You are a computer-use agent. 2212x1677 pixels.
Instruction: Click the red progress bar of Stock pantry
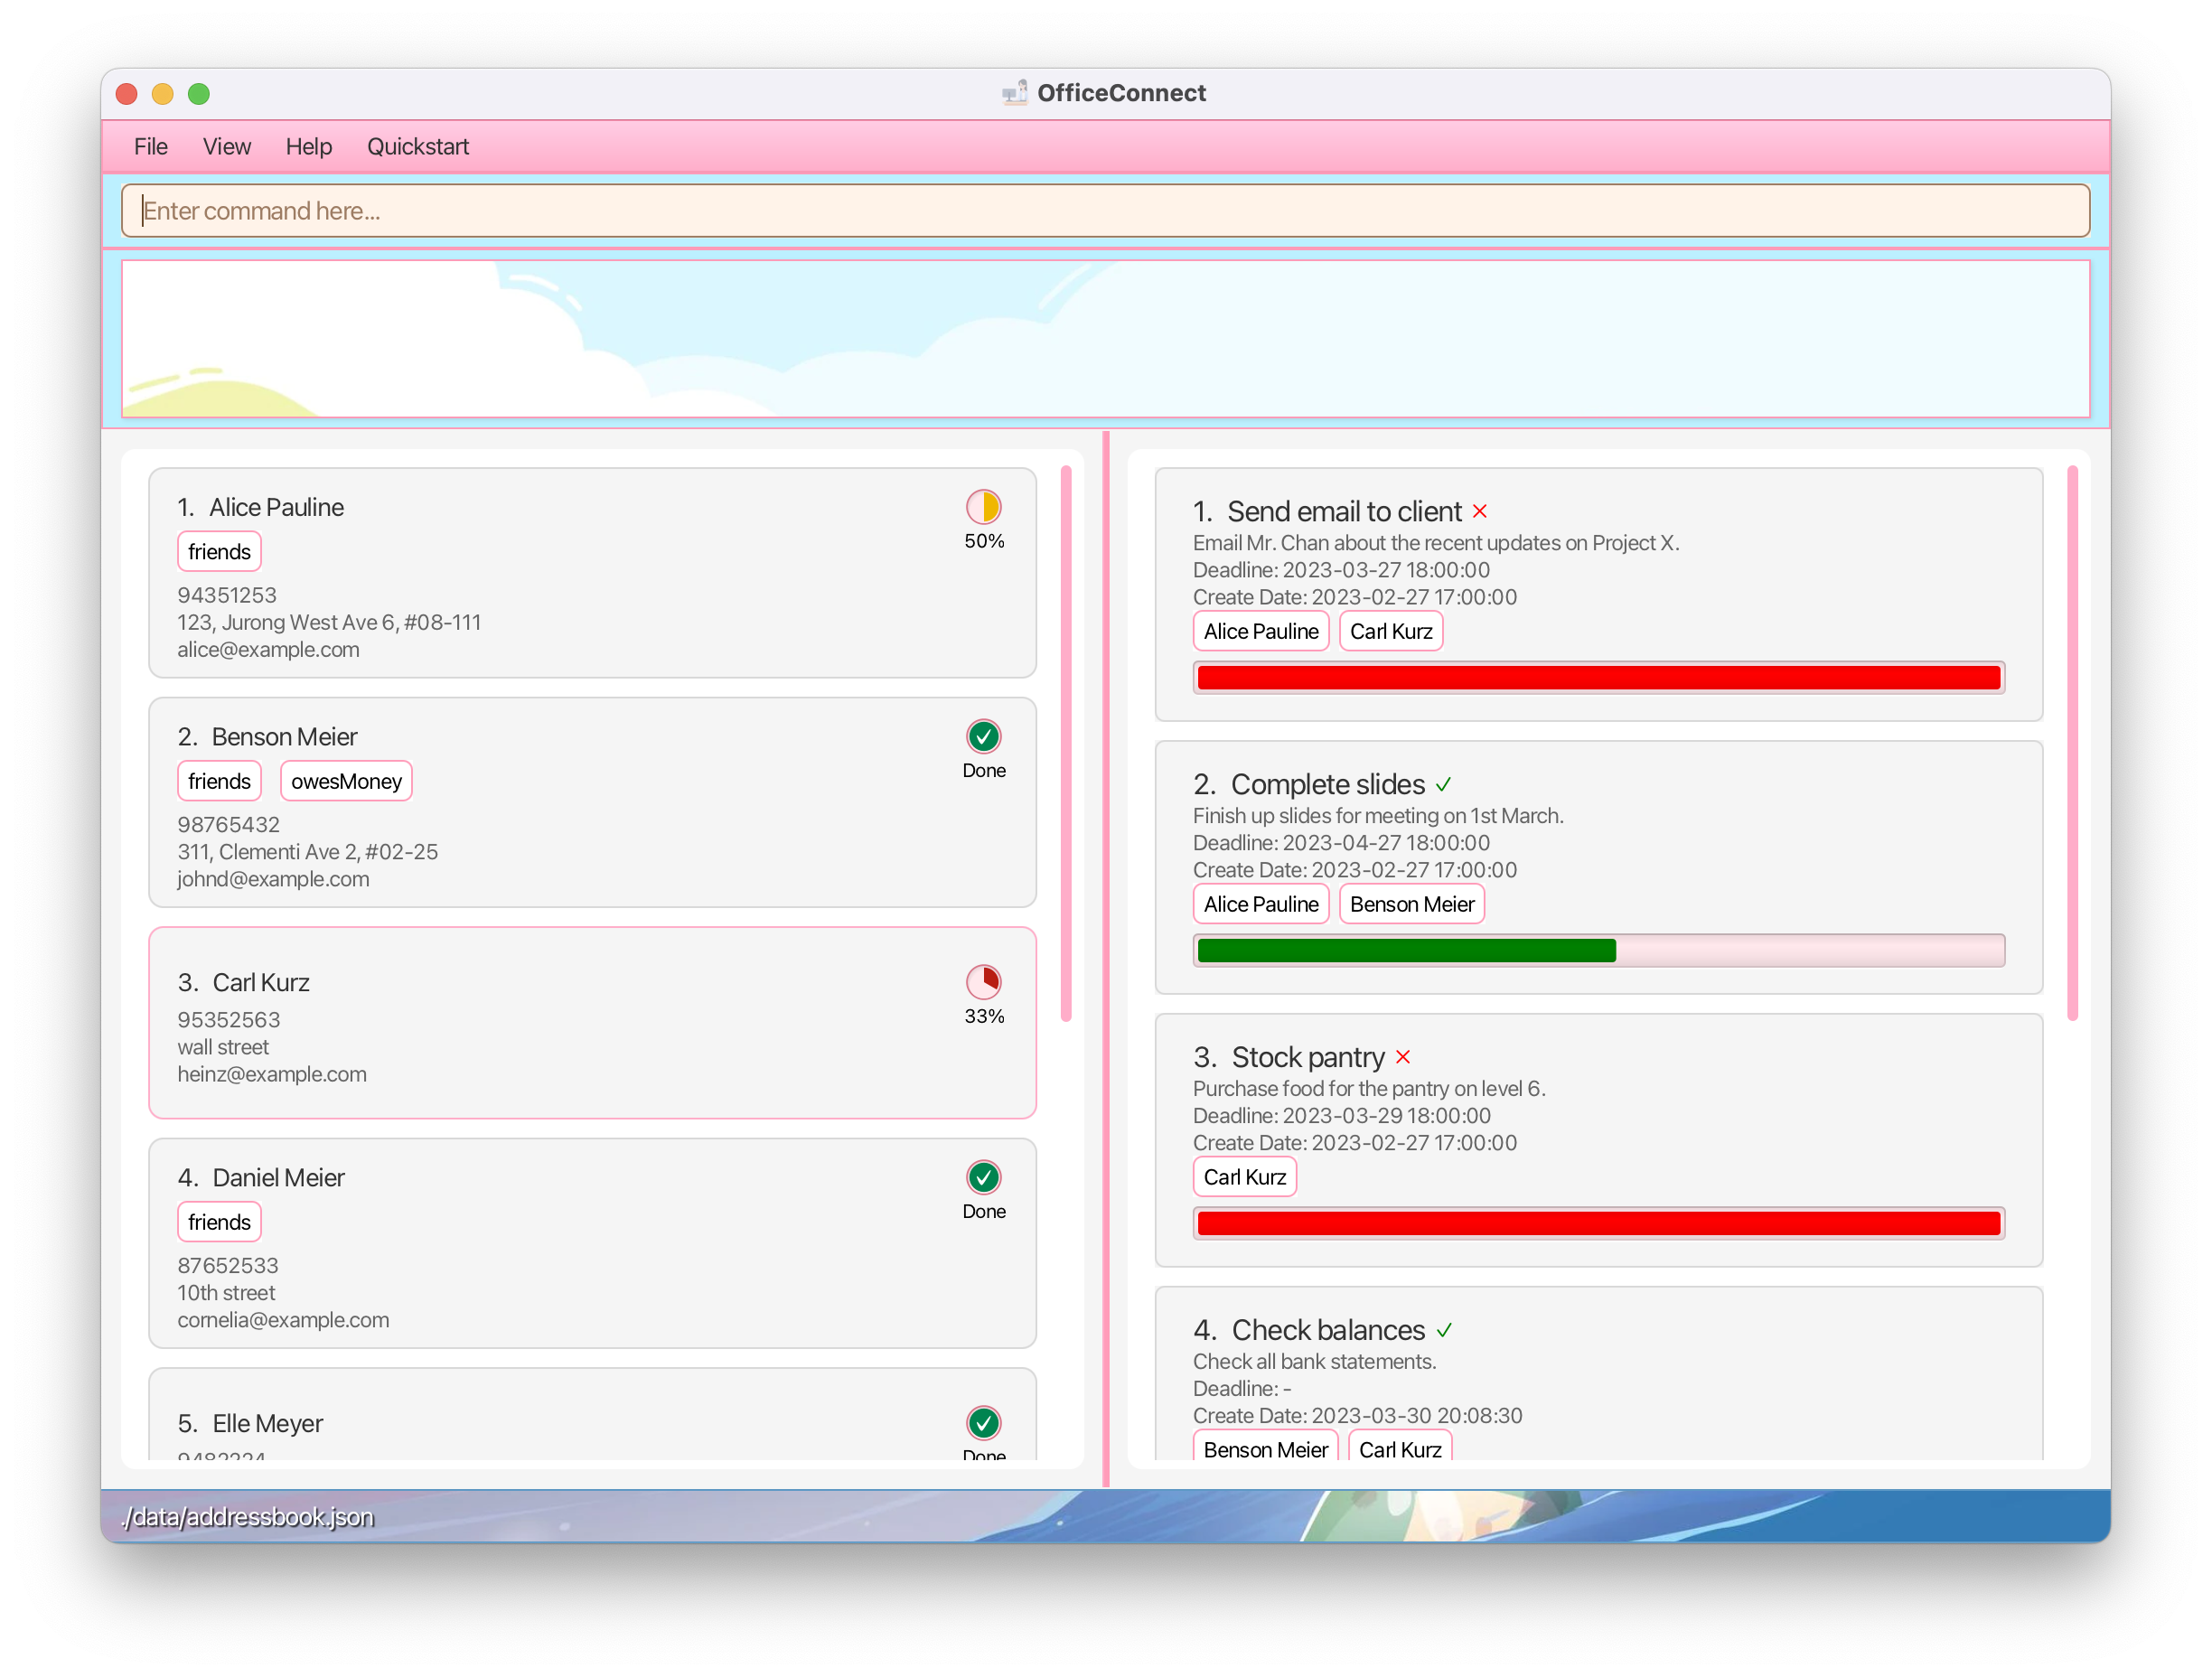coord(1599,1224)
